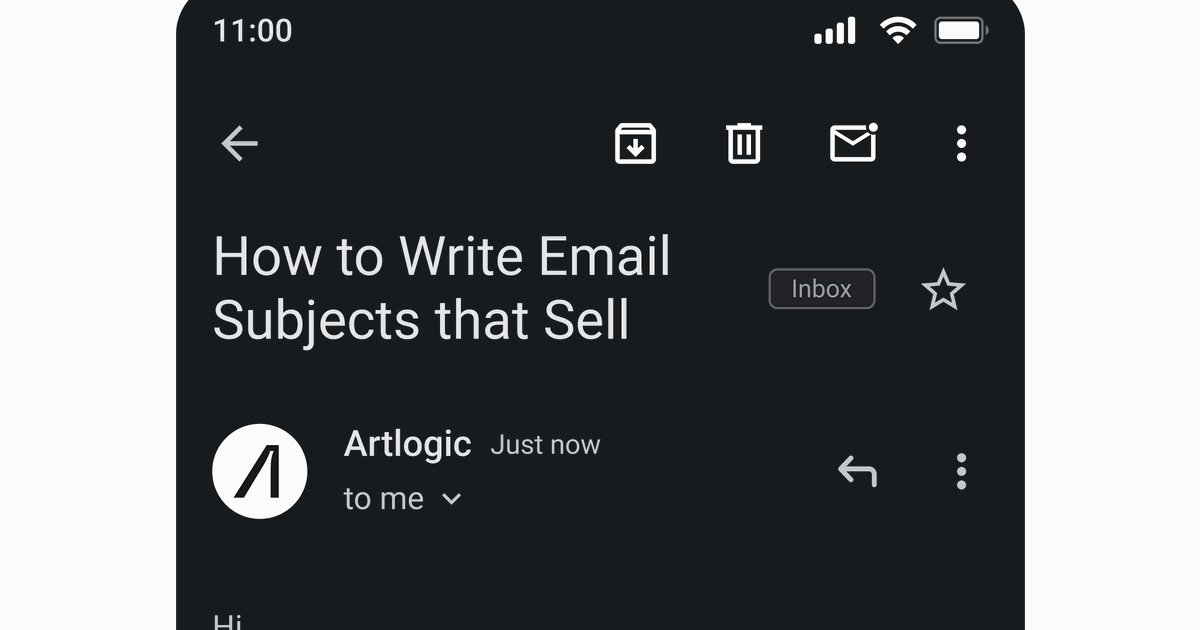Tap the email subject line text
The width and height of the screenshot is (1200, 630).
pyautogui.click(x=442, y=288)
